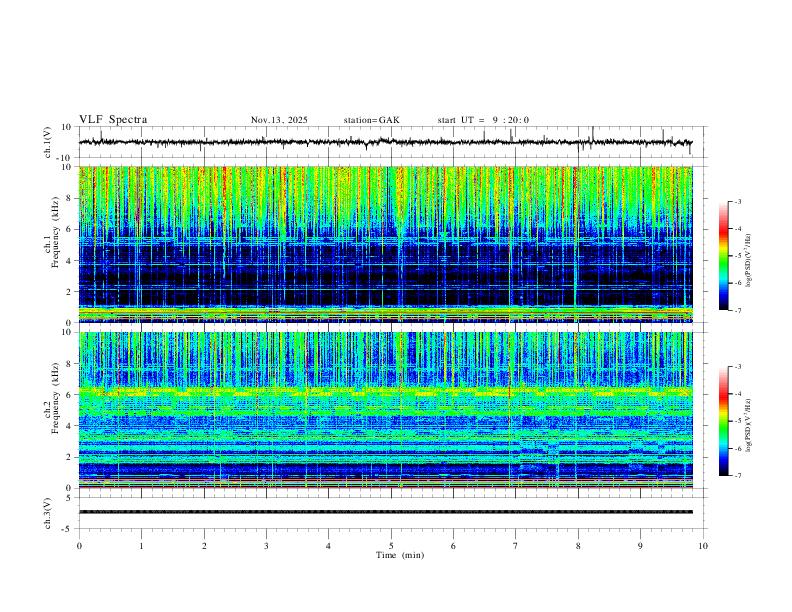The image size is (792, 612).
Task: Click the "-7" tick on the ch.2 colorbar
Action: (x=737, y=476)
